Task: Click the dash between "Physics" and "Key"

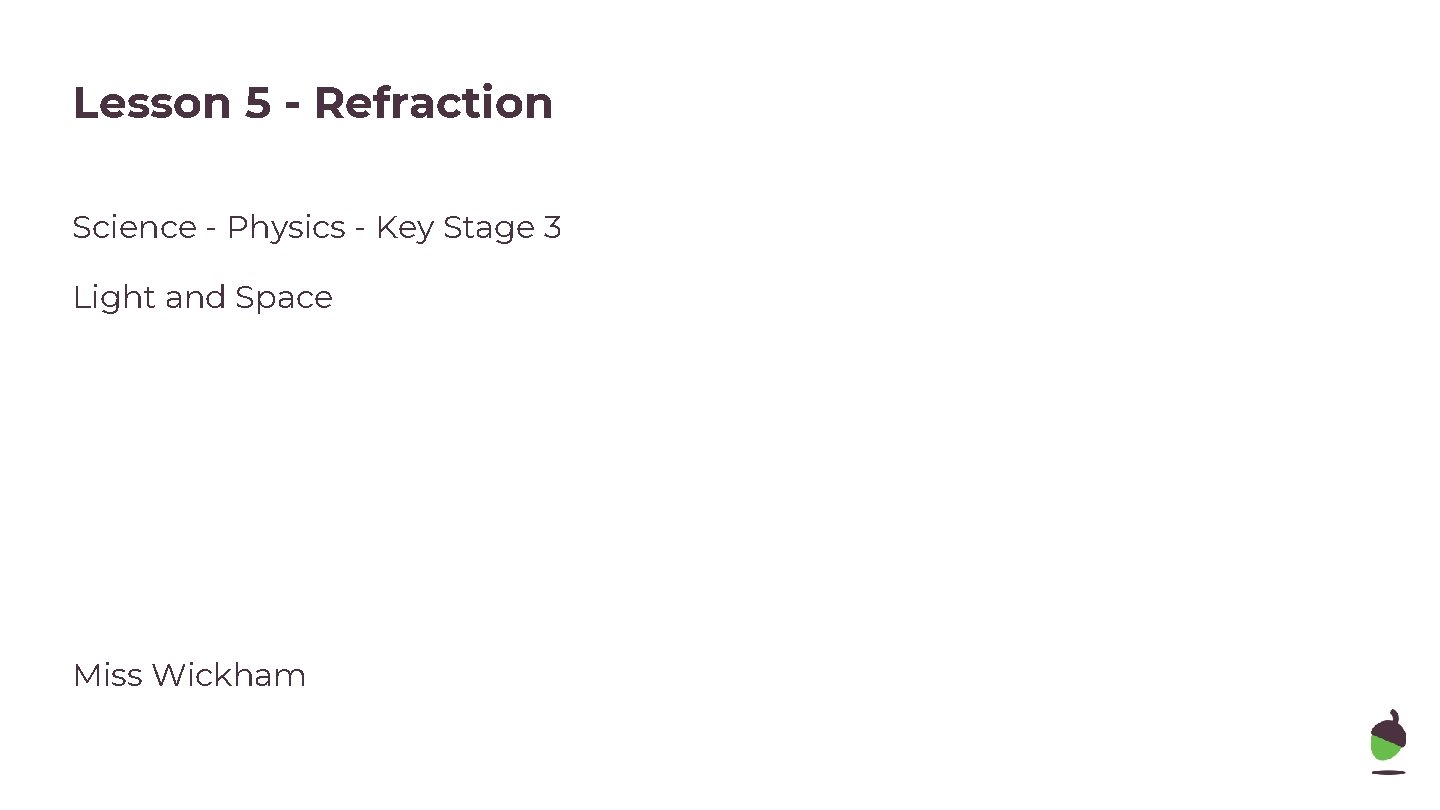Action: point(360,230)
